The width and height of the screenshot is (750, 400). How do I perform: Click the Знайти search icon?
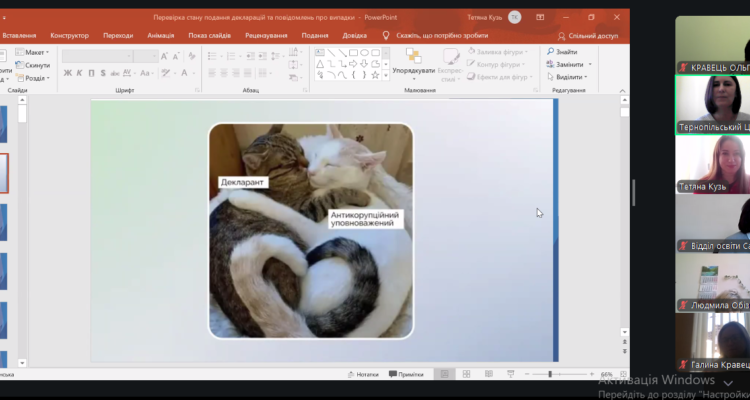(561, 52)
